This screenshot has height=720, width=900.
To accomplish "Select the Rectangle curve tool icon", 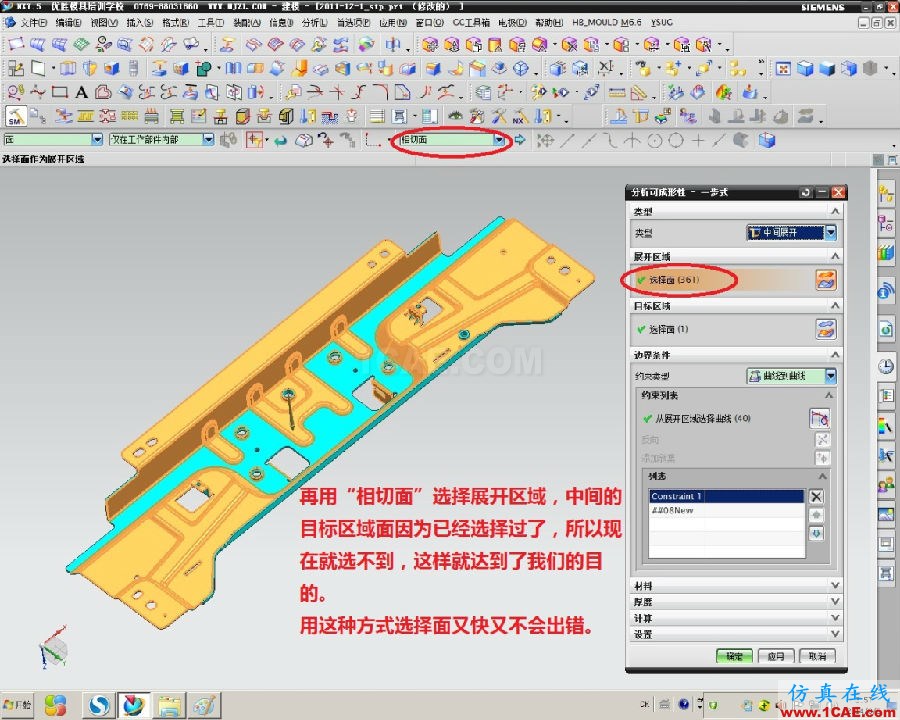I will 60,92.
